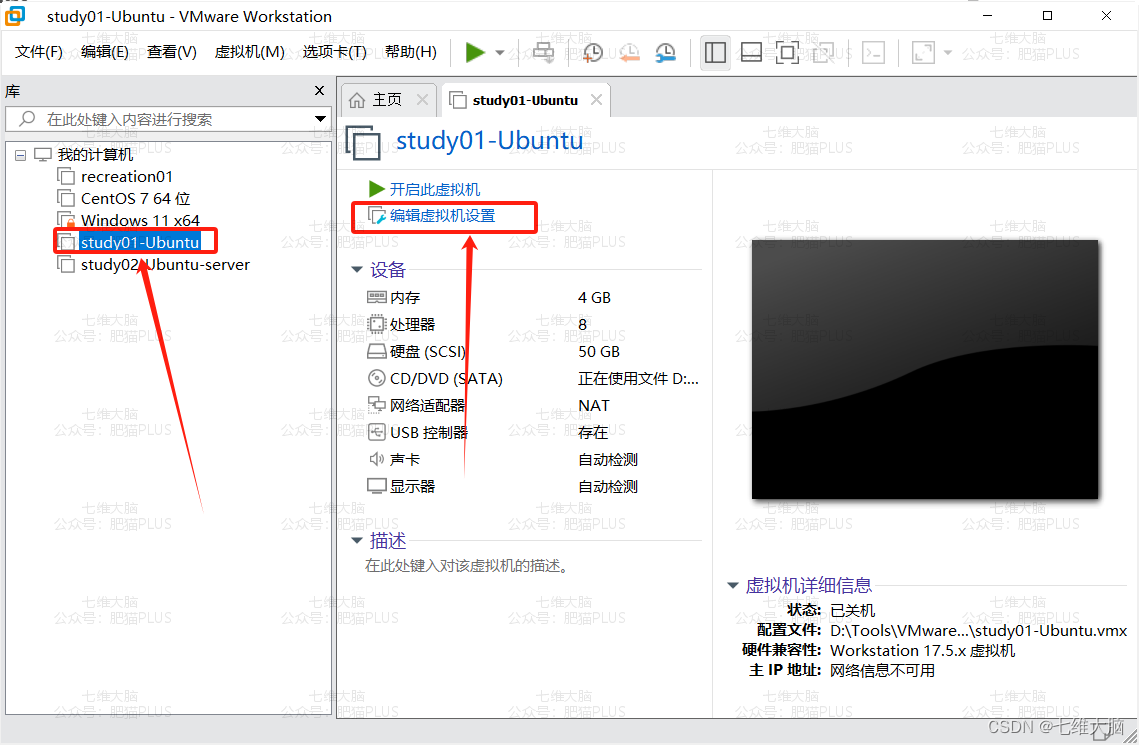The height and width of the screenshot is (745, 1139).
Task: Toggle the library sidebar view icon
Action: point(716,52)
